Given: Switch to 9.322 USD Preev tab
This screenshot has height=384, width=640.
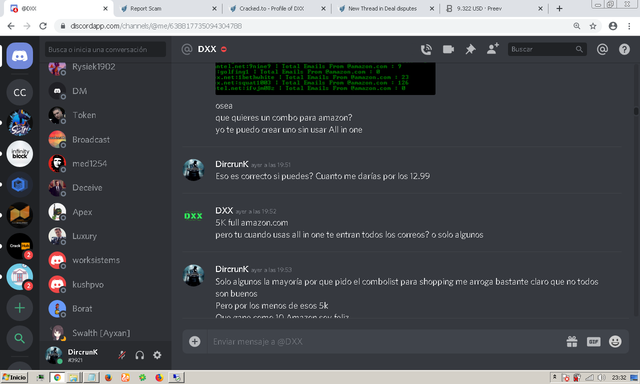Looking at the screenshot, I should [493, 9].
